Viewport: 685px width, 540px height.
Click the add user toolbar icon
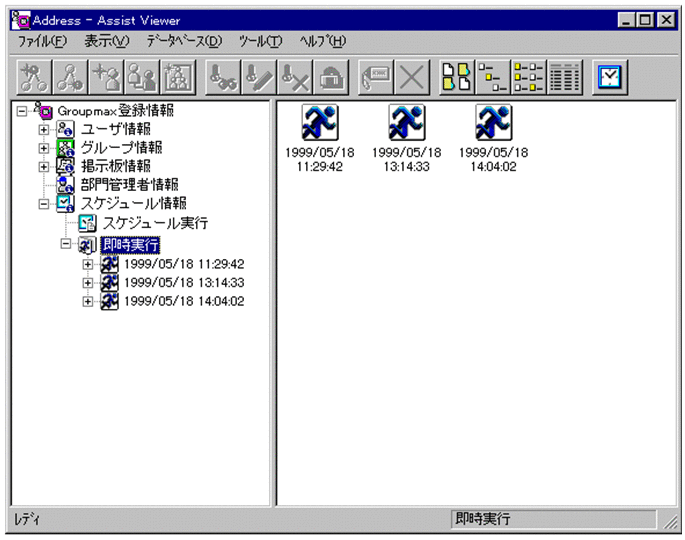coord(106,77)
